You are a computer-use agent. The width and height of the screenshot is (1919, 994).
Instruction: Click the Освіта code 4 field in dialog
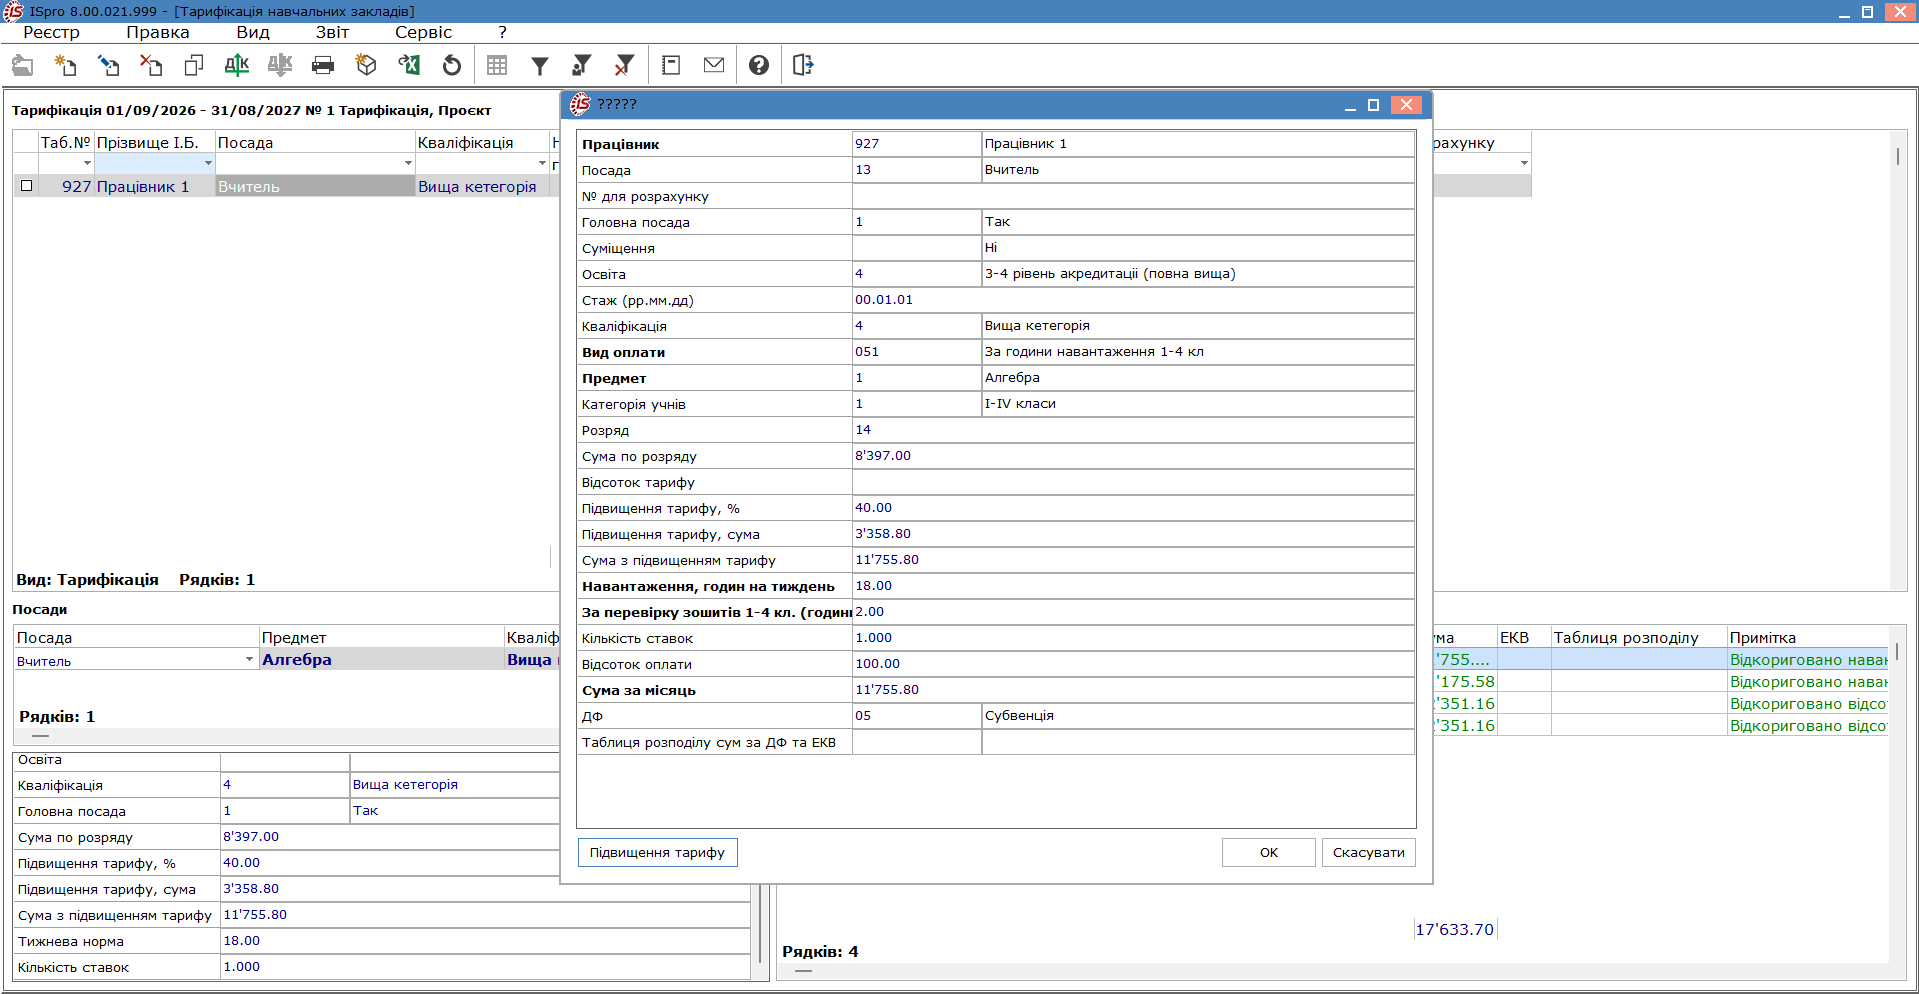click(x=916, y=274)
